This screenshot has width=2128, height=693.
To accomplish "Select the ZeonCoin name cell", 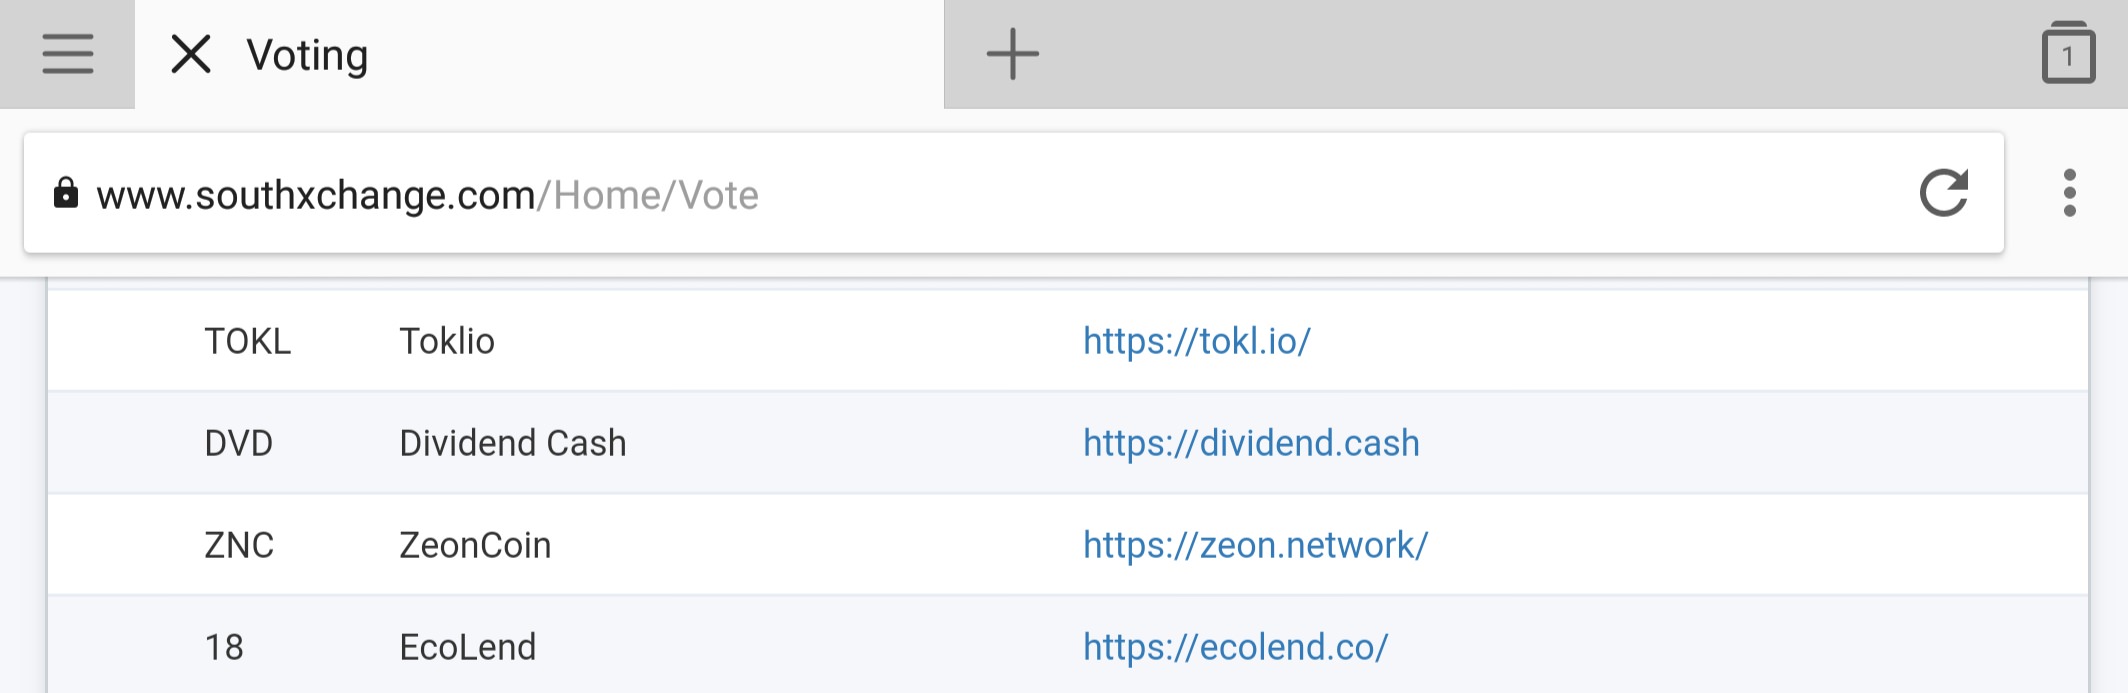I will click(x=475, y=545).
